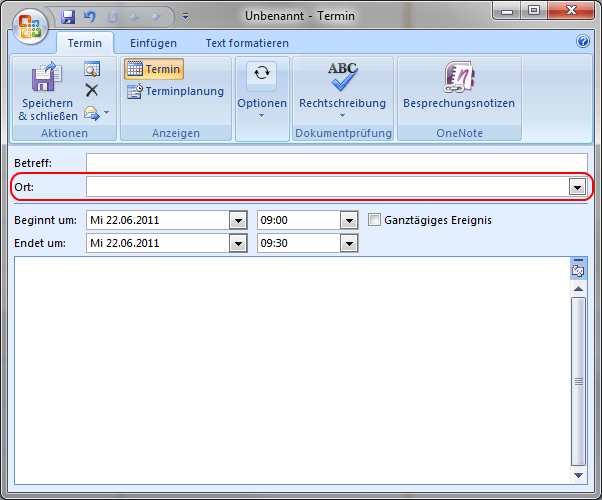602x500 pixels.
Task: Click the Betreff input field
Action: pos(336,163)
